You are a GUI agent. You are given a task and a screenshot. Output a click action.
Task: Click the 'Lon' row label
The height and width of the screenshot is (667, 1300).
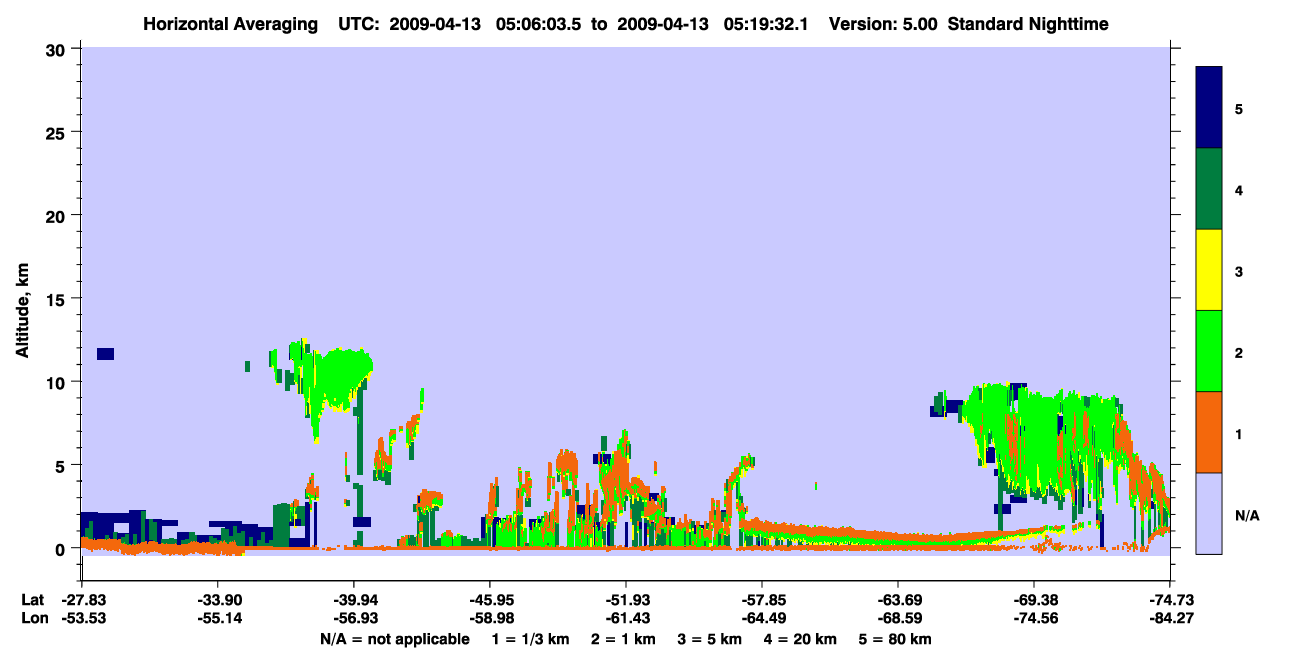pos(33,619)
